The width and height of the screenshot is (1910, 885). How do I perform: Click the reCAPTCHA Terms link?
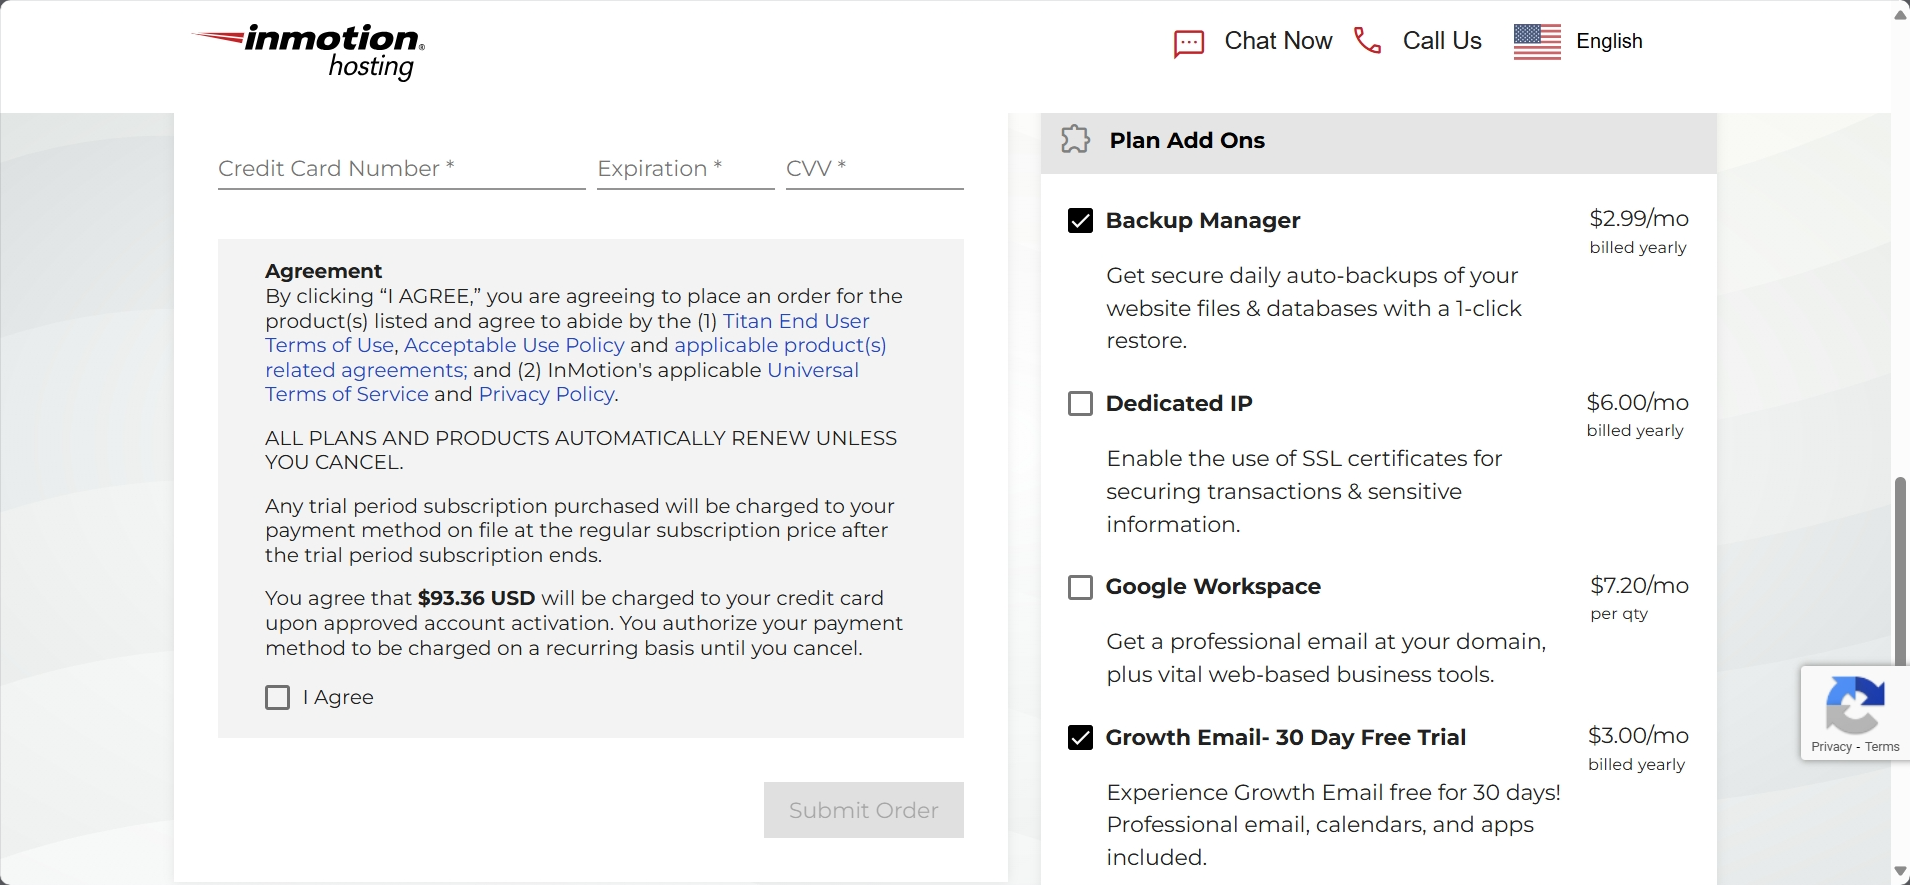tap(1882, 747)
